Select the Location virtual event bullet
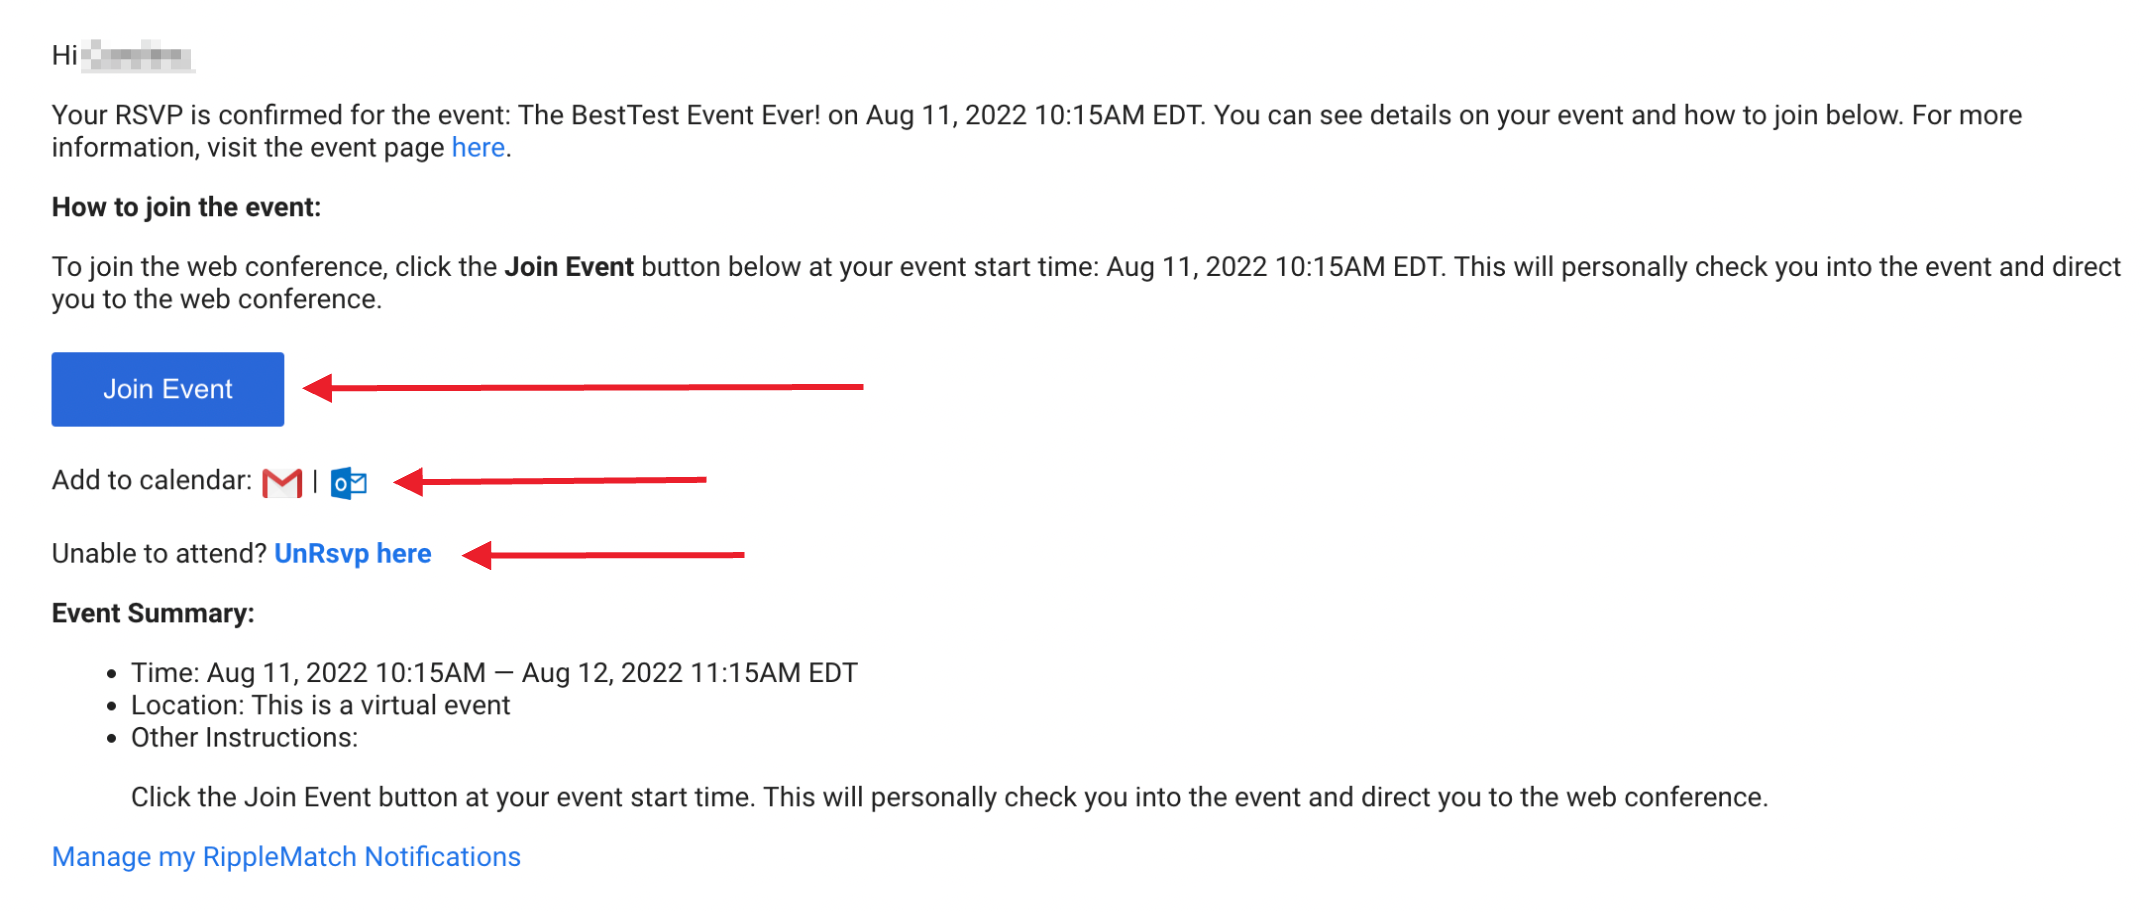Viewport: 2144px width, 912px height. pos(320,705)
